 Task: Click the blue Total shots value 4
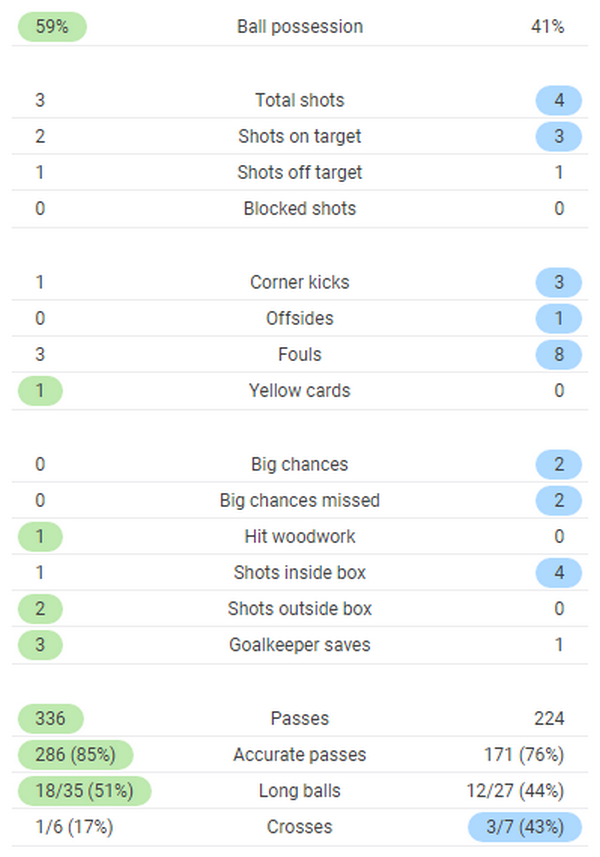(559, 100)
